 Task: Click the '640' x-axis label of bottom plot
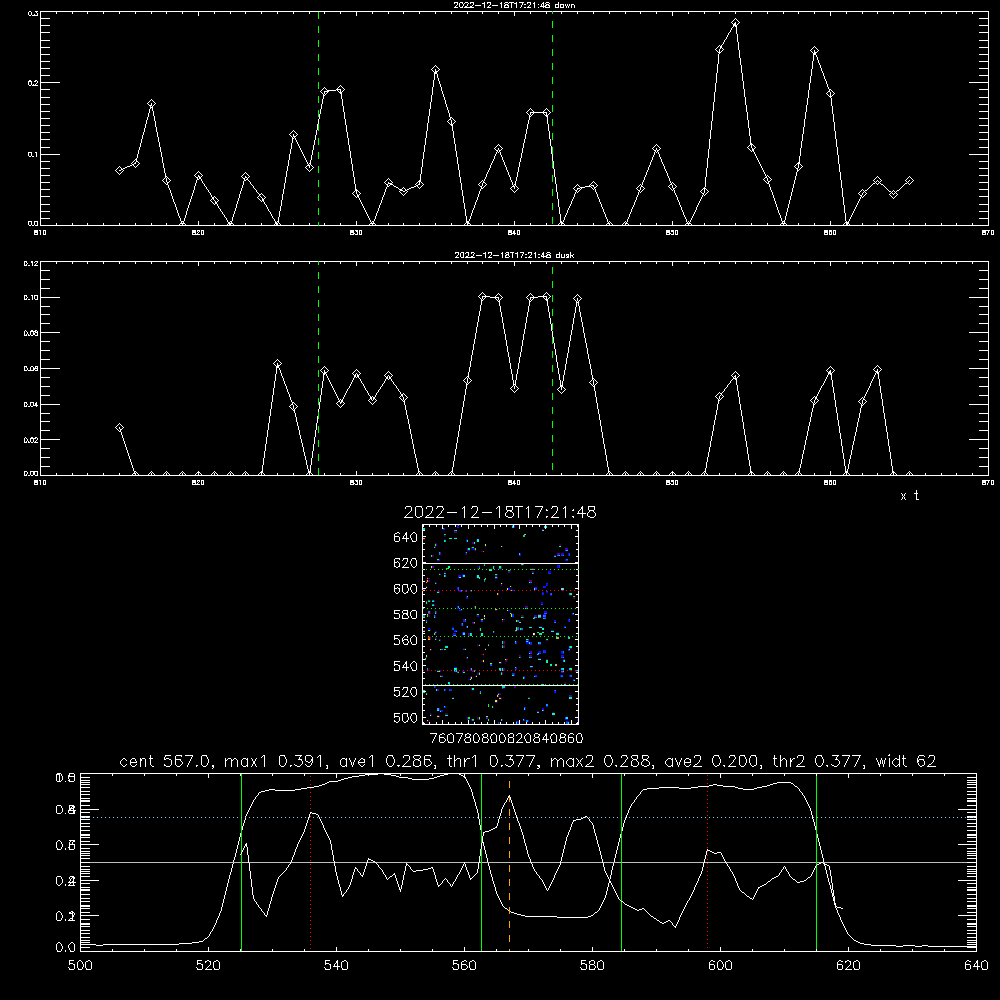click(x=976, y=966)
